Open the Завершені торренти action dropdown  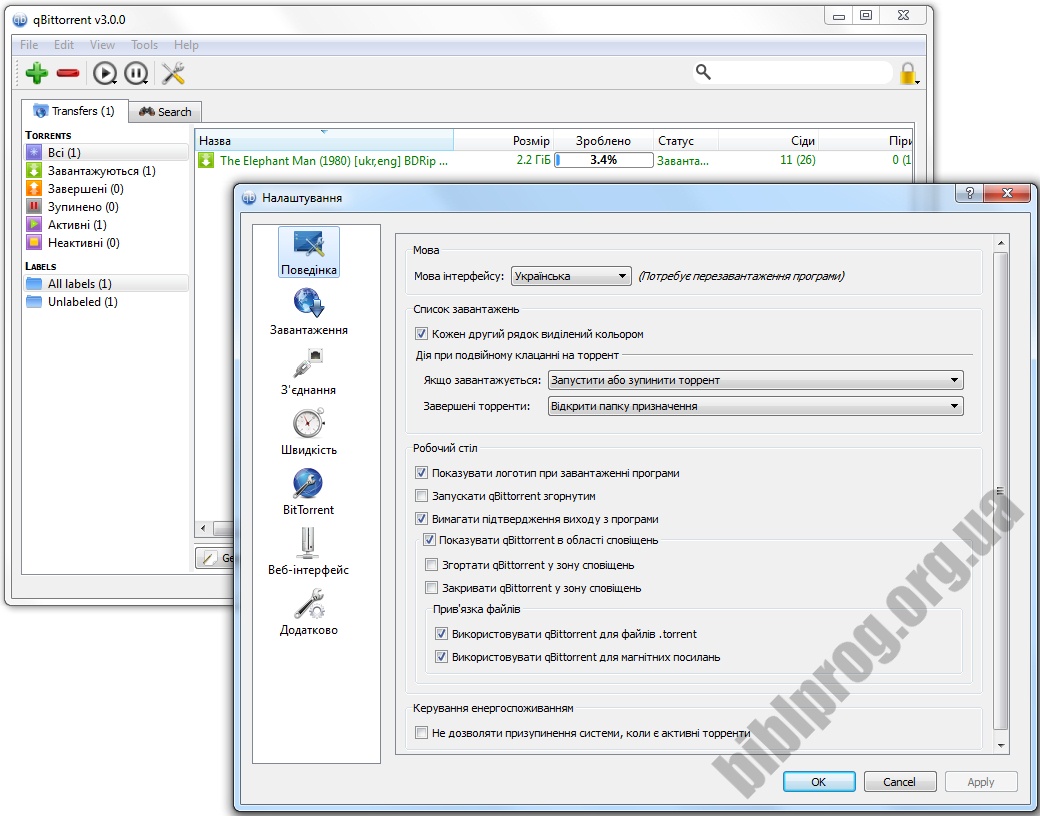[755, 406]
